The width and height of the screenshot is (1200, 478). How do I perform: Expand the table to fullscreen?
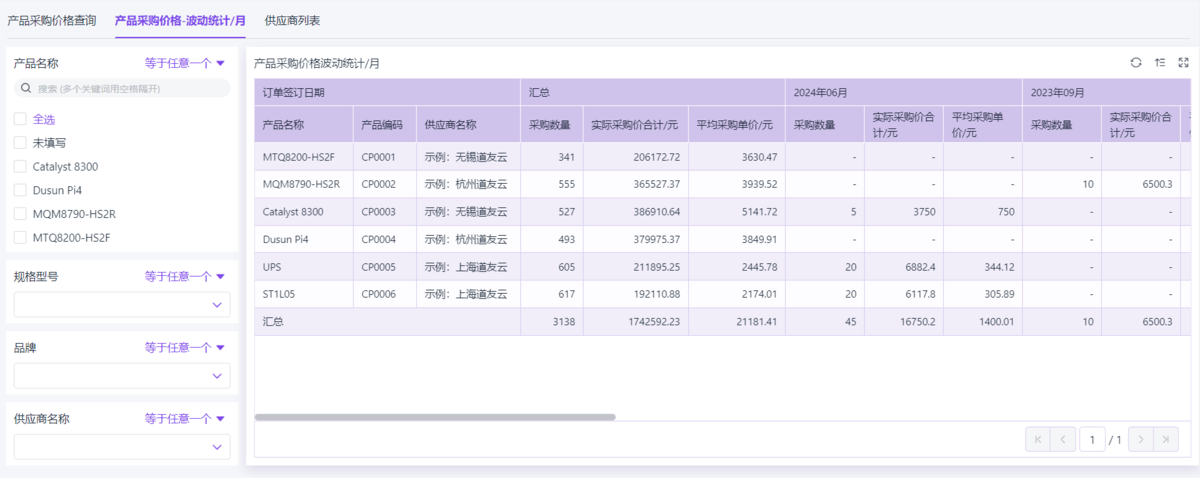[x=1184, y=62]
